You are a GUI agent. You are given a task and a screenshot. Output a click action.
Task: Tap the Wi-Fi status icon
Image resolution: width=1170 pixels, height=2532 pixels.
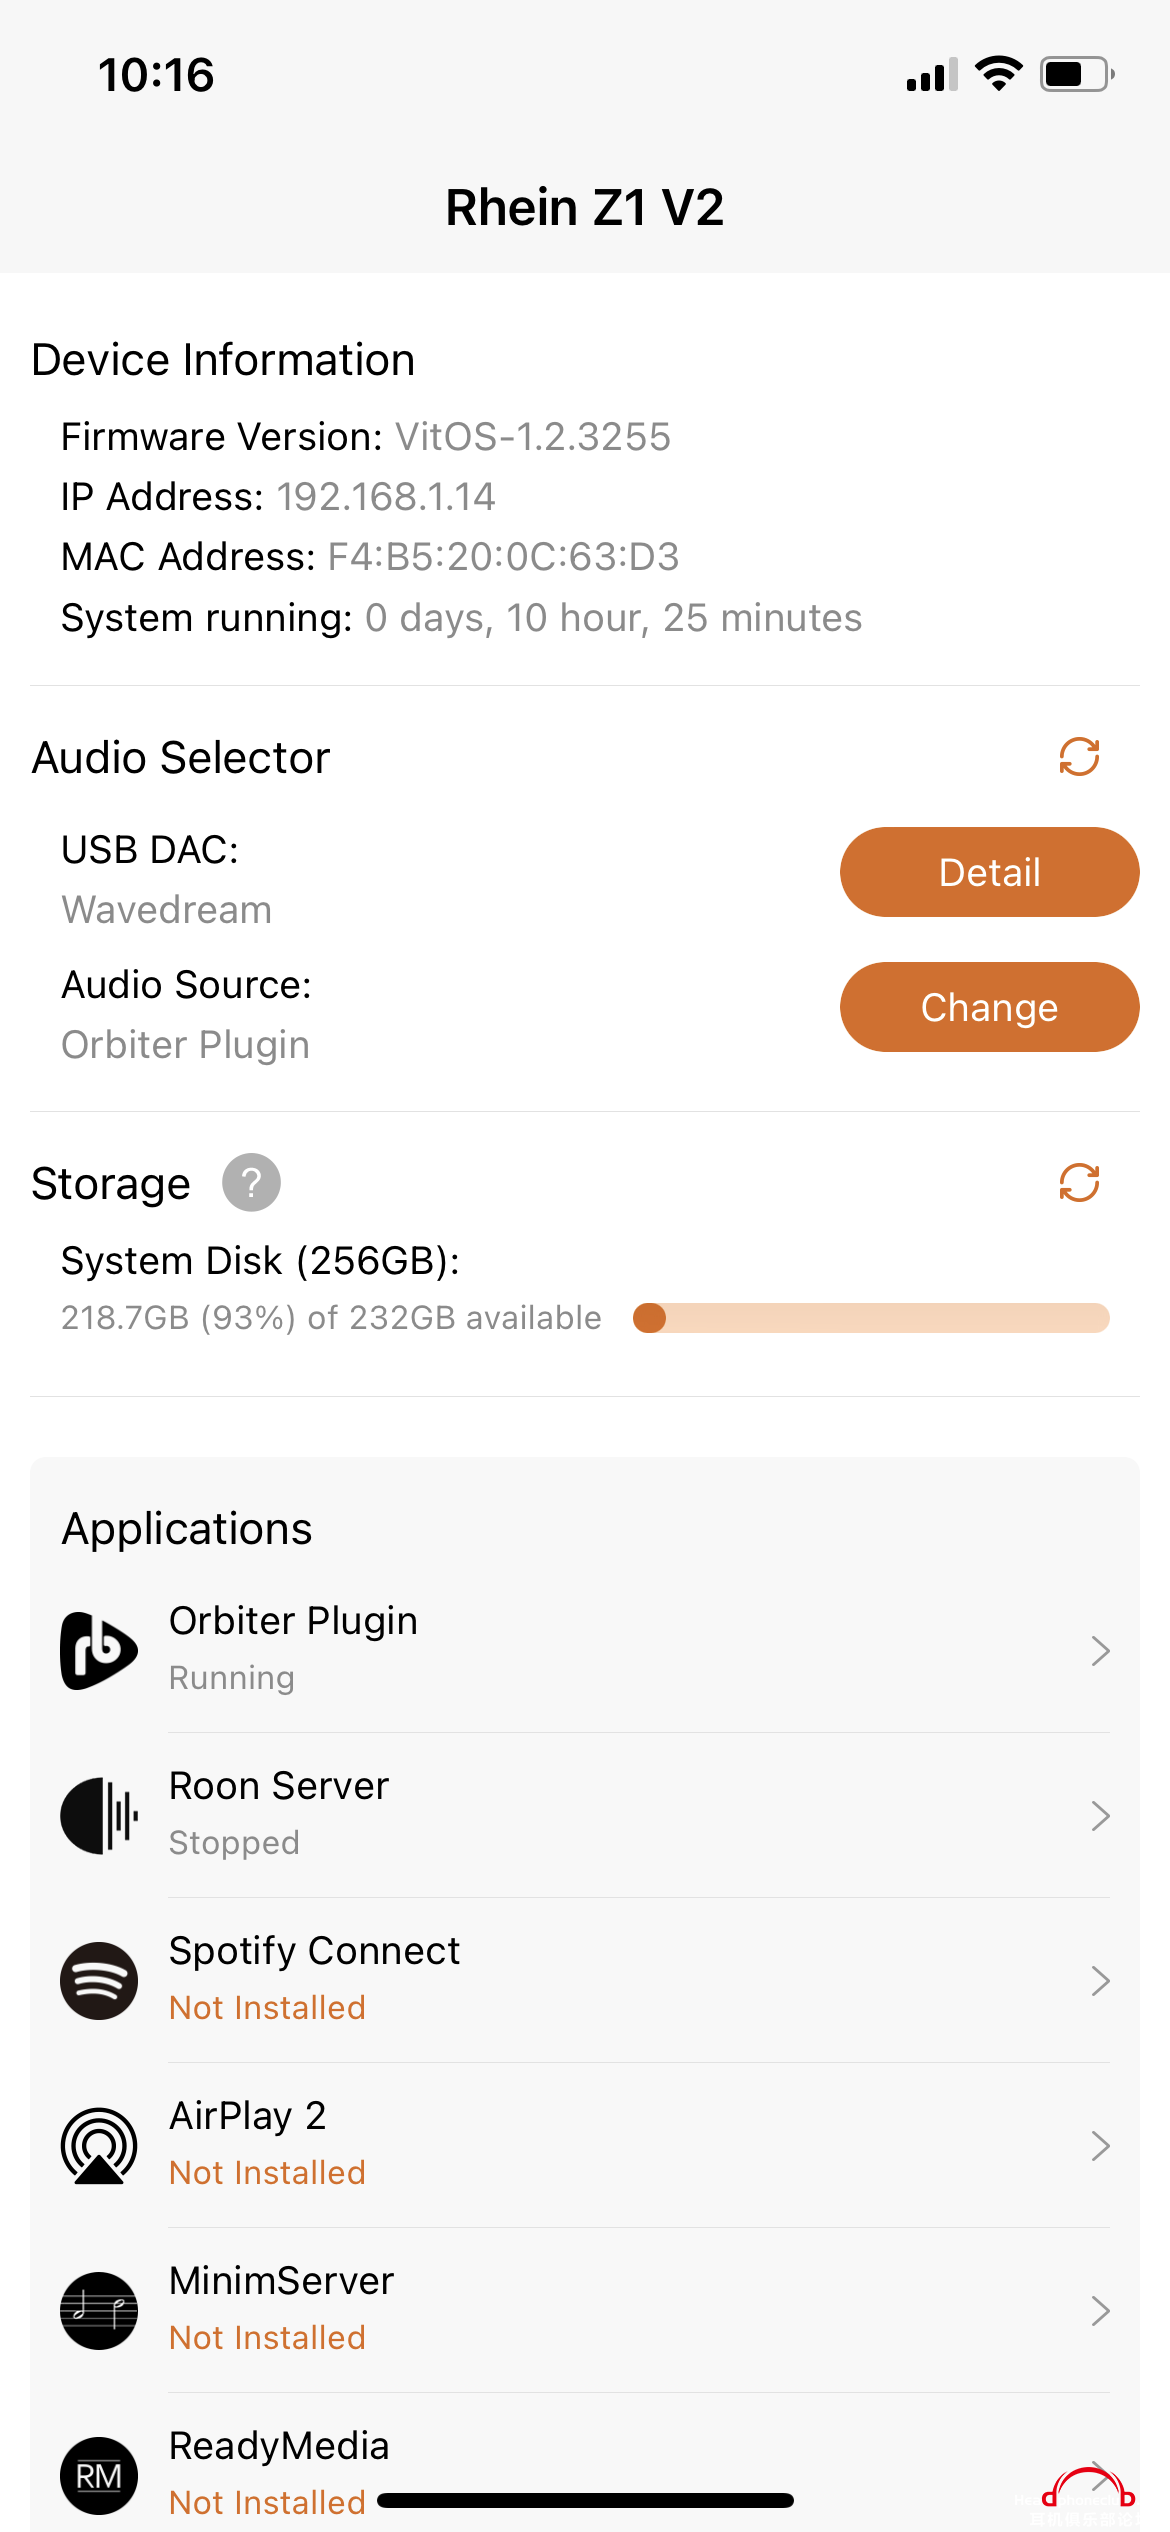[x=998, y=74]
